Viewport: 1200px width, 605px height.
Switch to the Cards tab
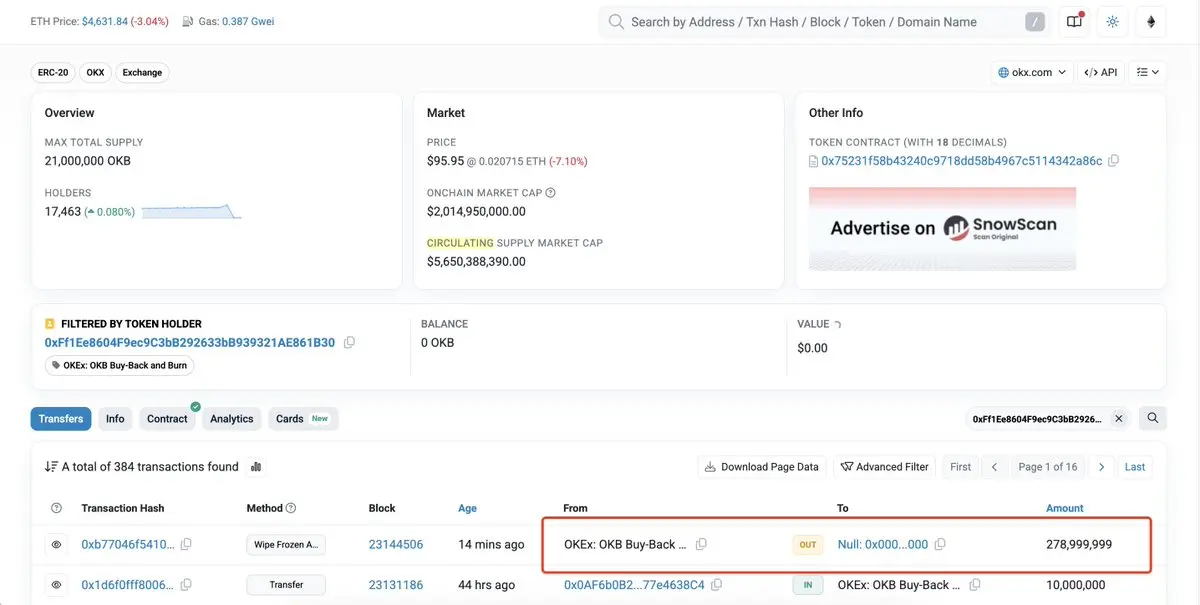coord(302,419)
